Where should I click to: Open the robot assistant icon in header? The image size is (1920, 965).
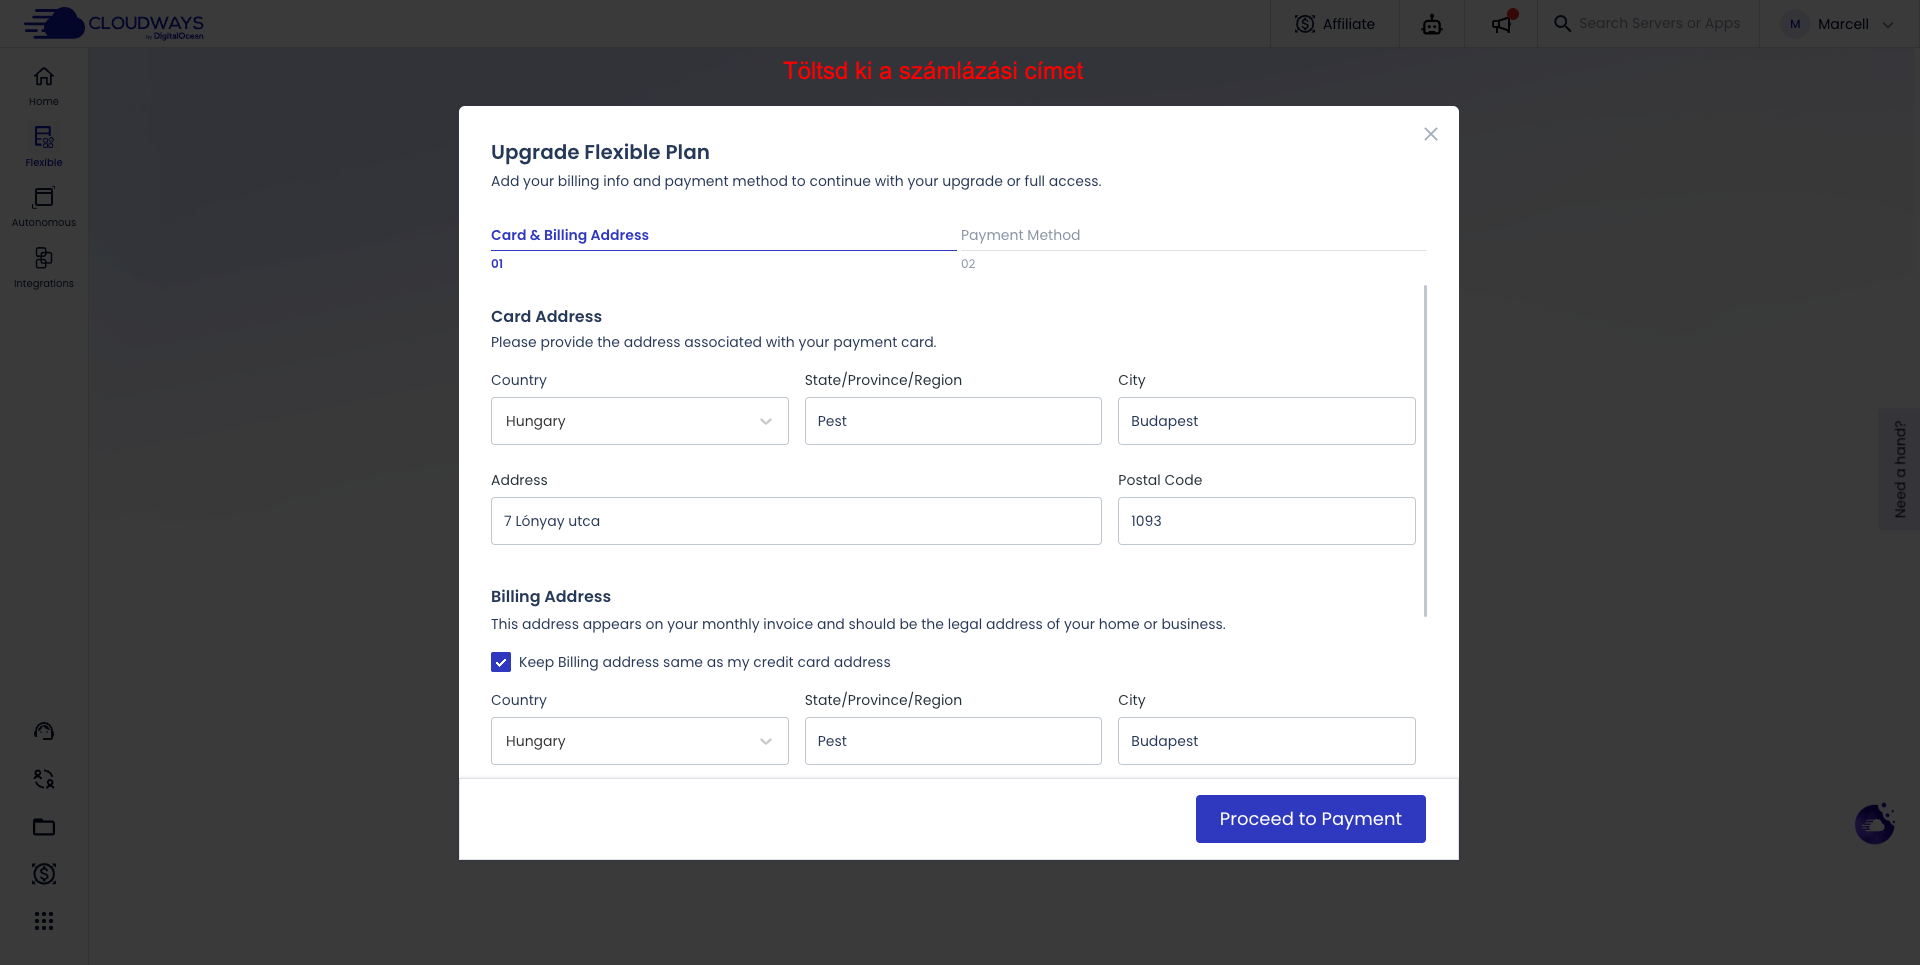[1432, 24]
